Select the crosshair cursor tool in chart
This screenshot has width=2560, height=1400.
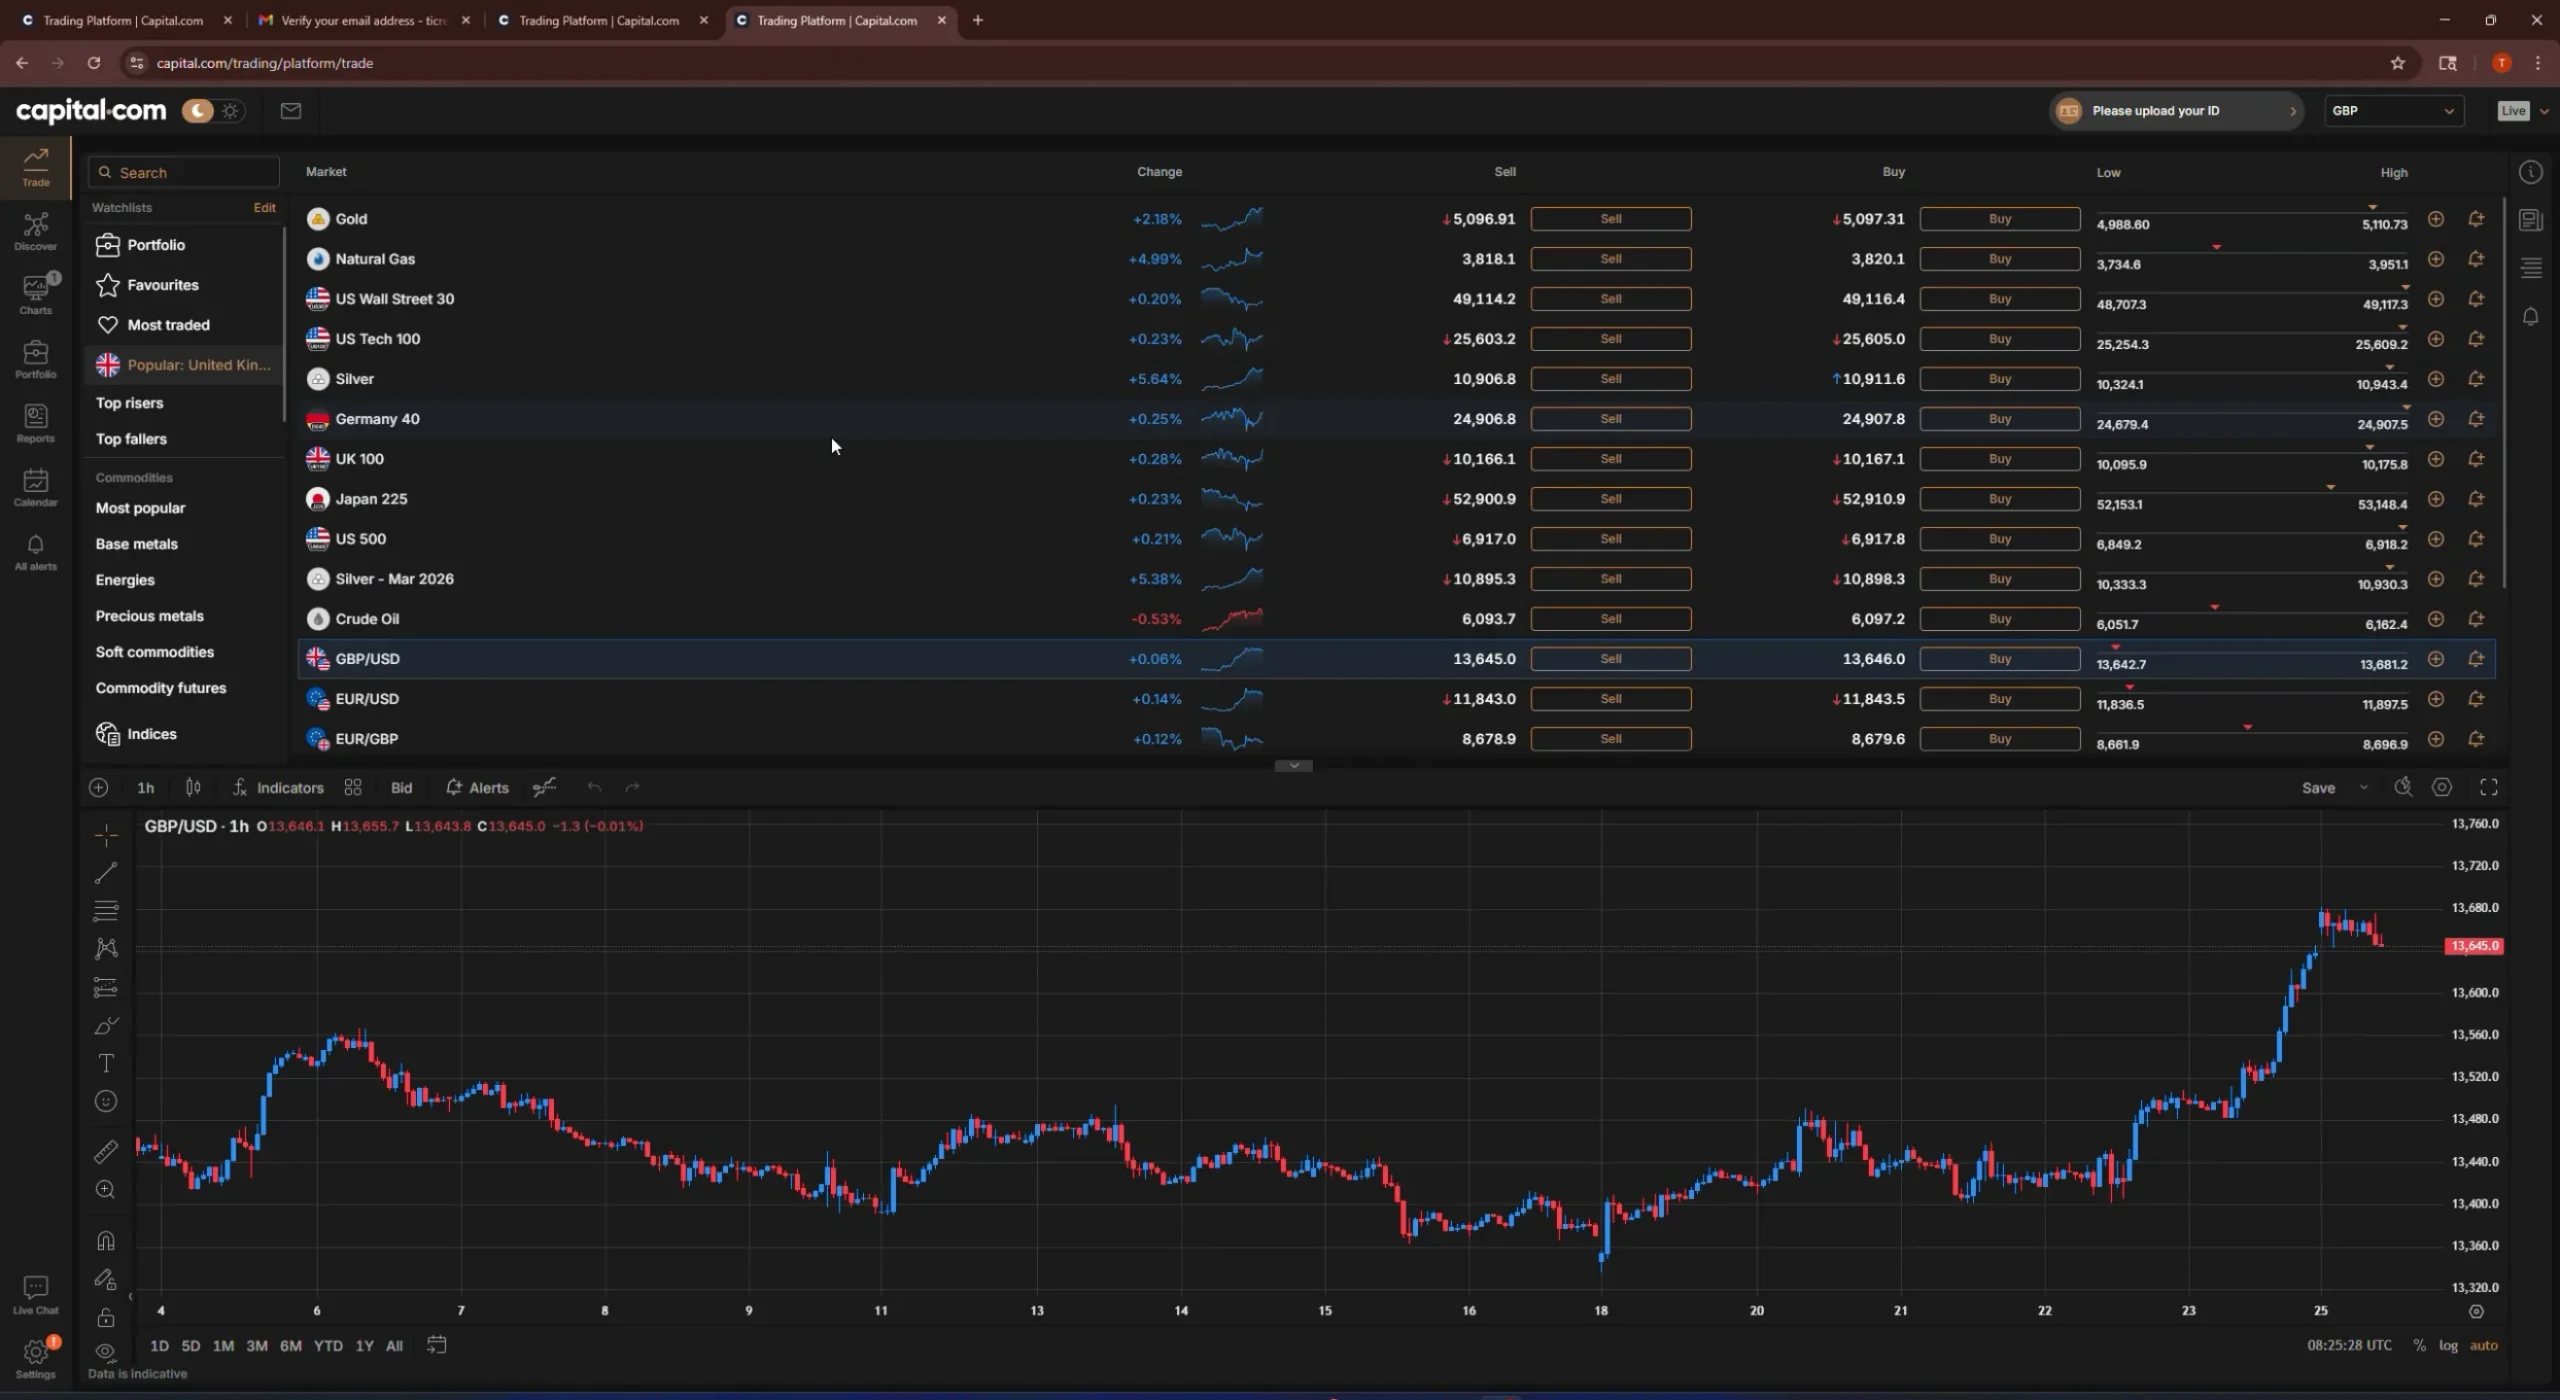[106, 835]
